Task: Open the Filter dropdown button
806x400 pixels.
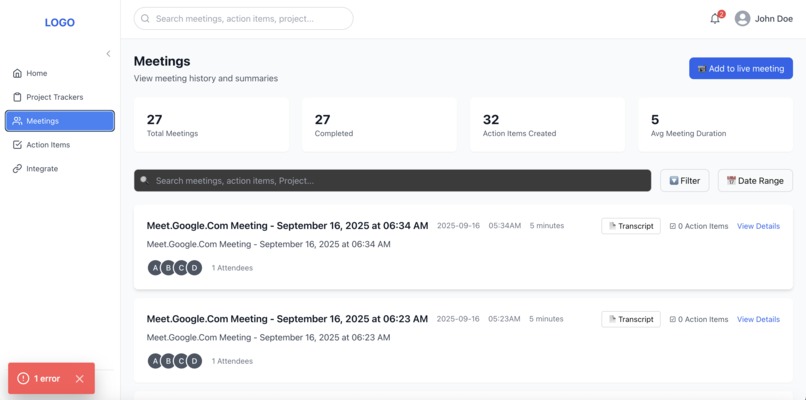Action: 685,180
